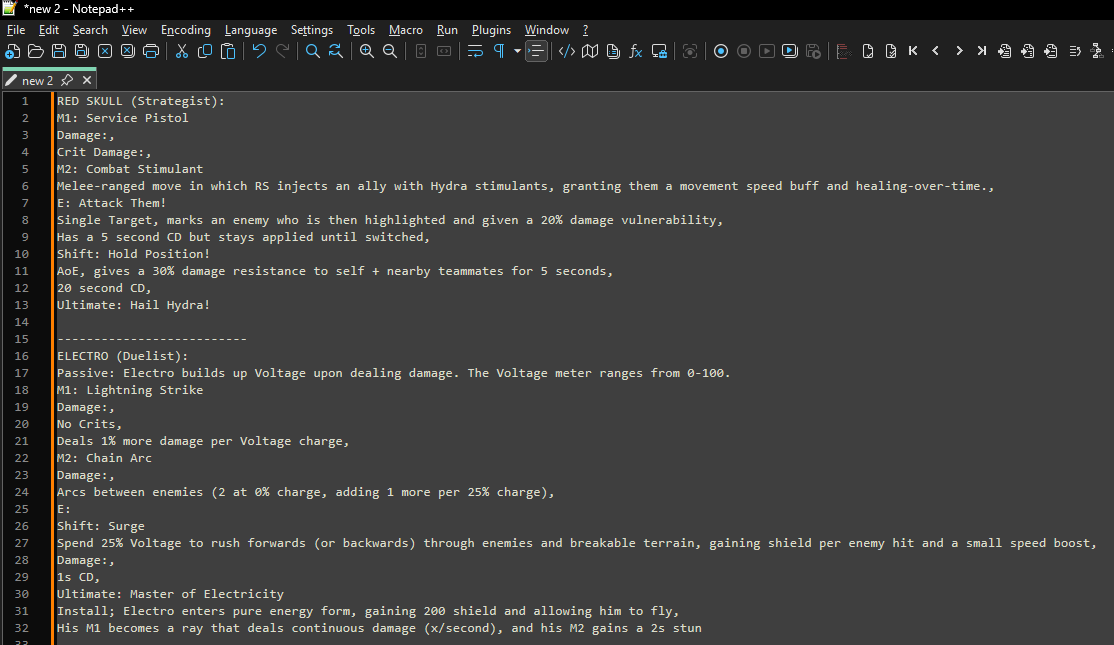Open the Run menu
1114x645 pixels.
pyautogui.click(x=447, y=30)
